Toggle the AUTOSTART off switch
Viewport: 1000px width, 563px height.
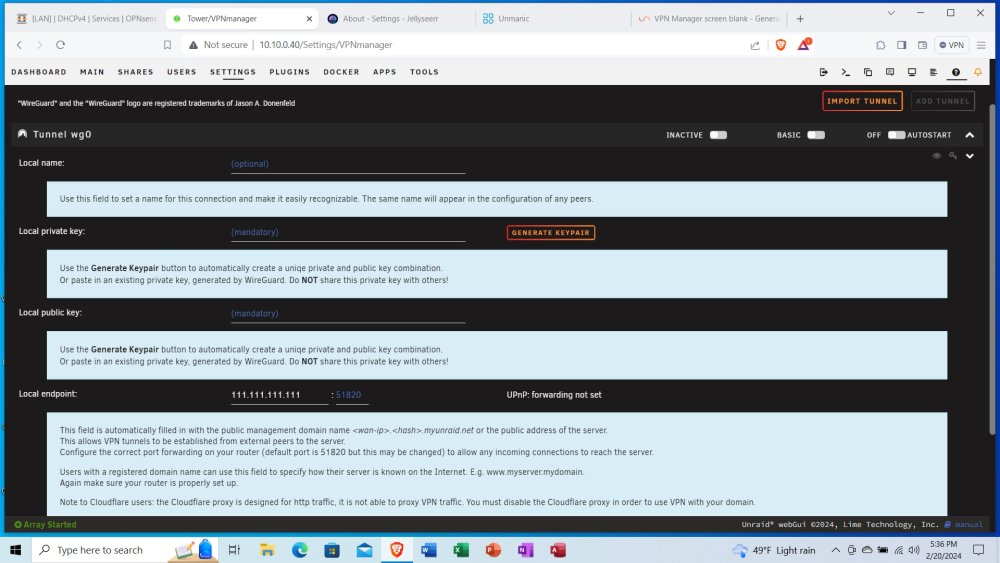[896, 135]
